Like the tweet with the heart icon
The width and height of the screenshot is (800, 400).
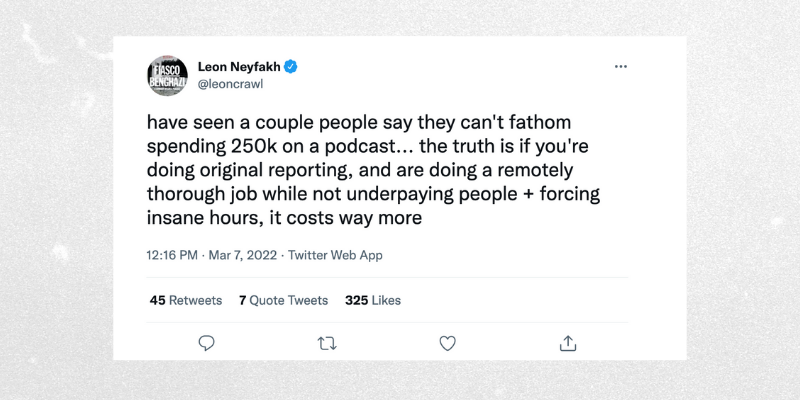click(447, 343)
